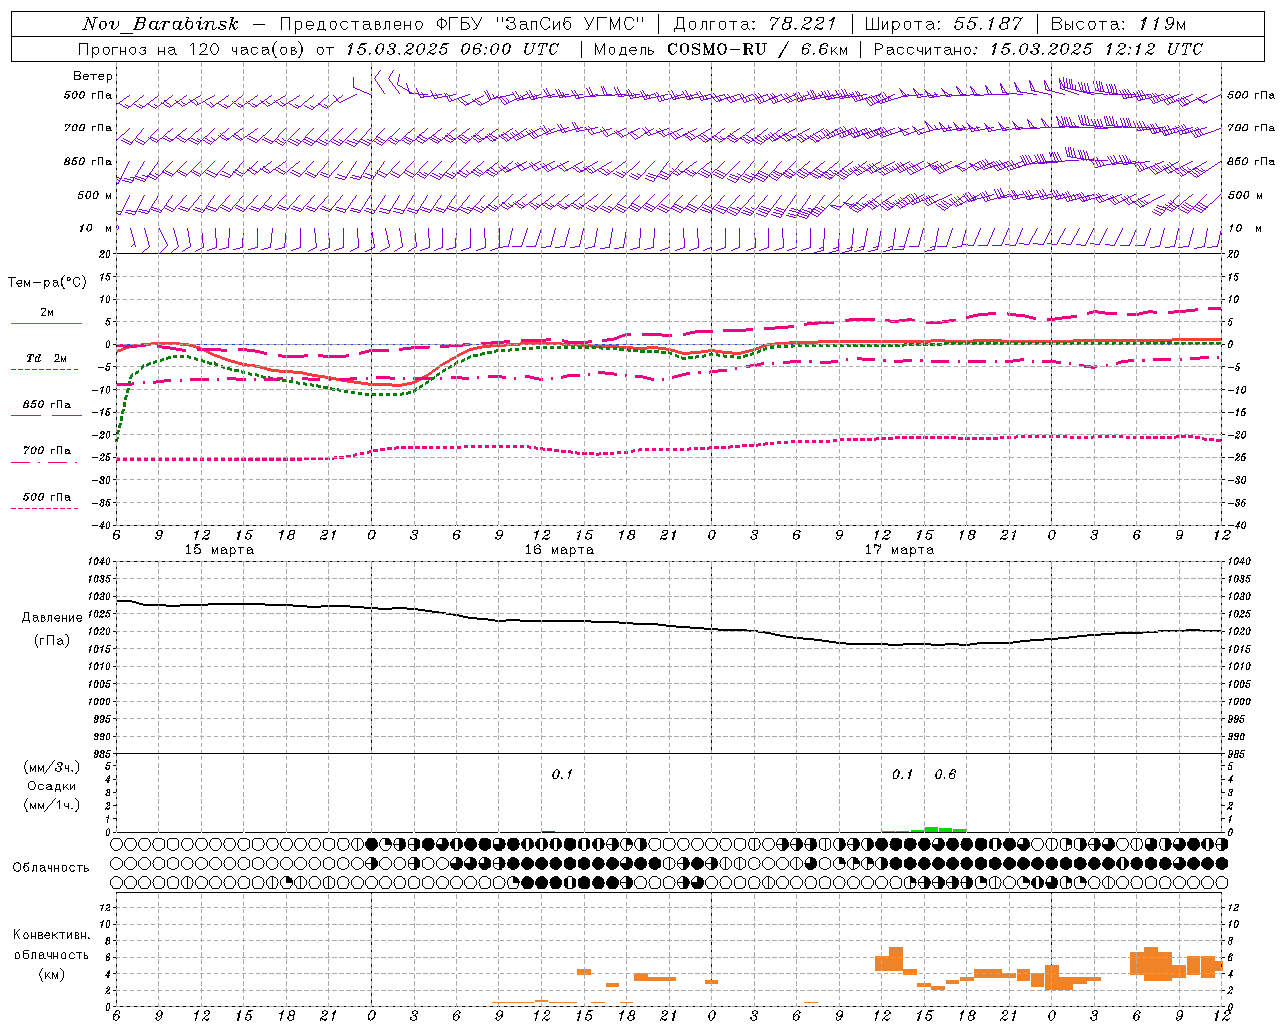The height and width of the screenshot is (1024, 1280).
Task: Click 'Прогноз на 120 часа(ов)' forecast text
Action: [191, 49]
